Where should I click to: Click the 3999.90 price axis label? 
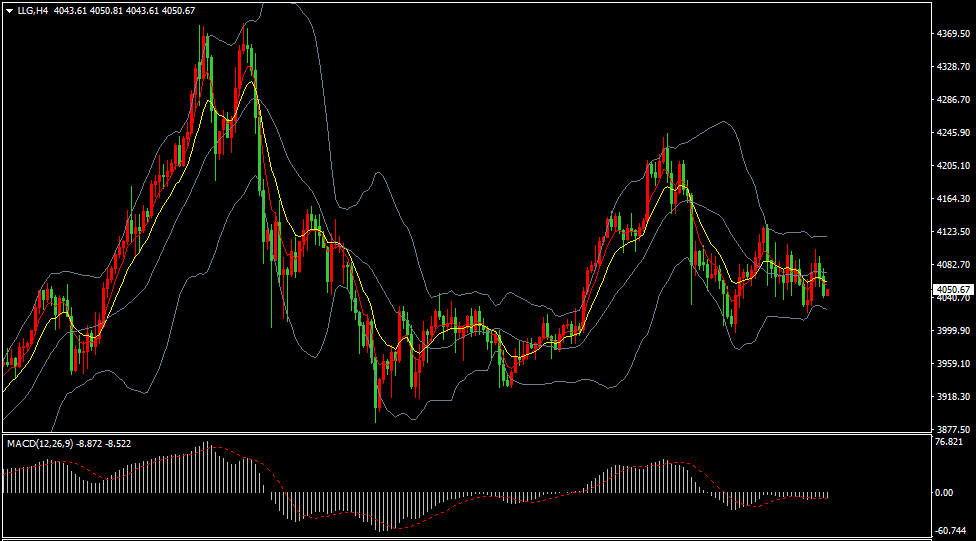click(953, 331)
